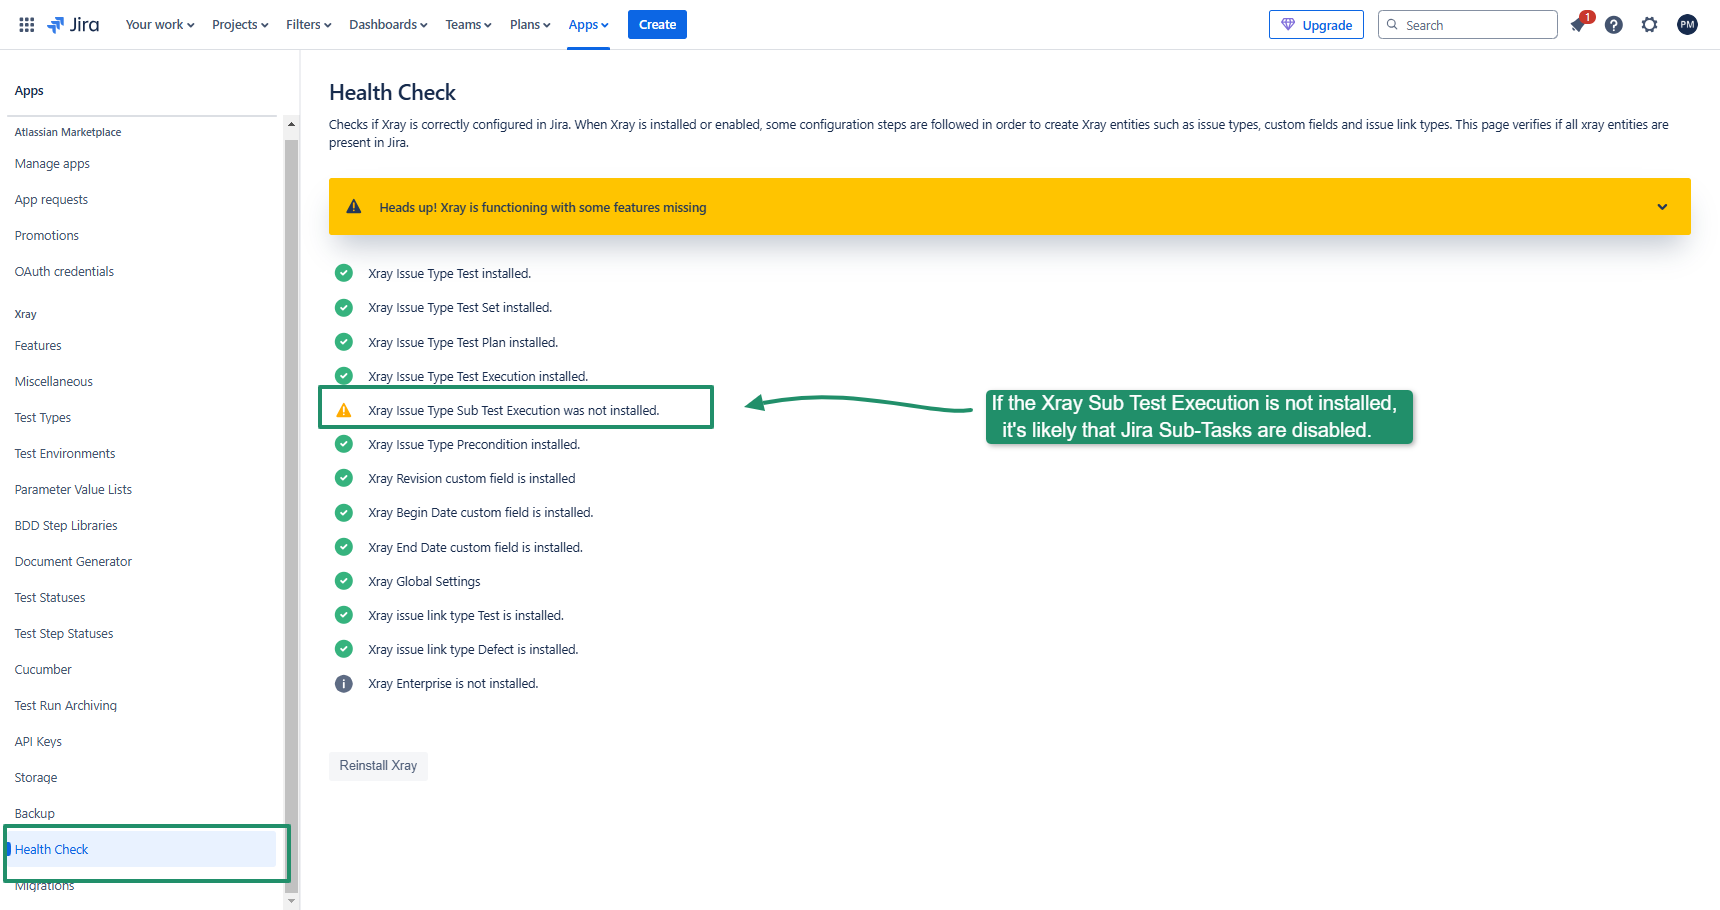The height and width of the screenshot is (910, 1720).
Task: Open Document Generator in sidebar
Action: (73, 562)
